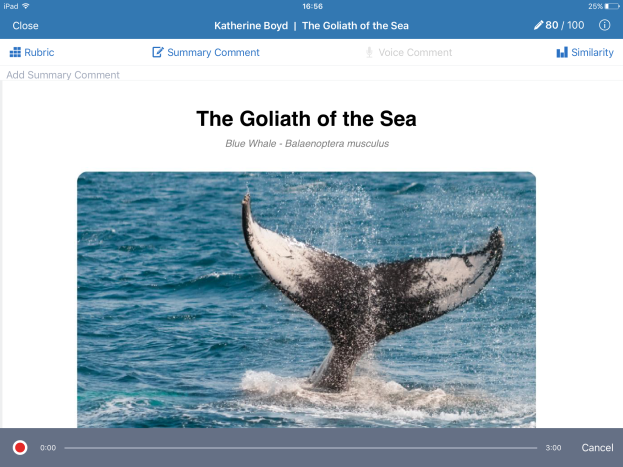Tap the header 'Katherine Boyd' student name
623x467 pixels.
251,26
